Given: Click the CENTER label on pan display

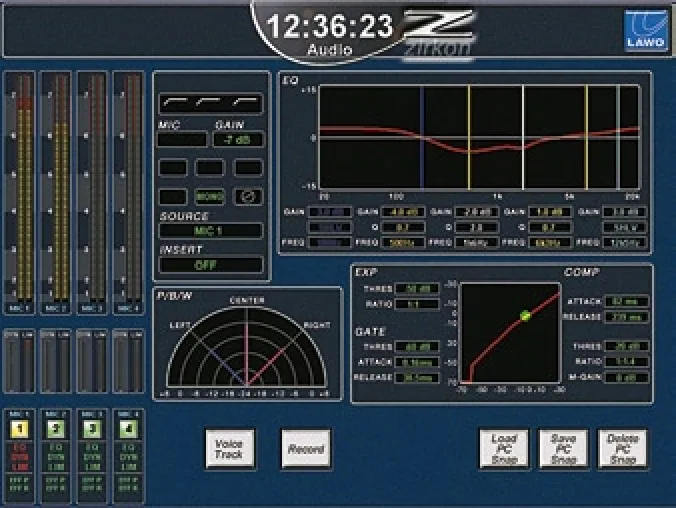Looking at the screenshot, I should [247, 300].
